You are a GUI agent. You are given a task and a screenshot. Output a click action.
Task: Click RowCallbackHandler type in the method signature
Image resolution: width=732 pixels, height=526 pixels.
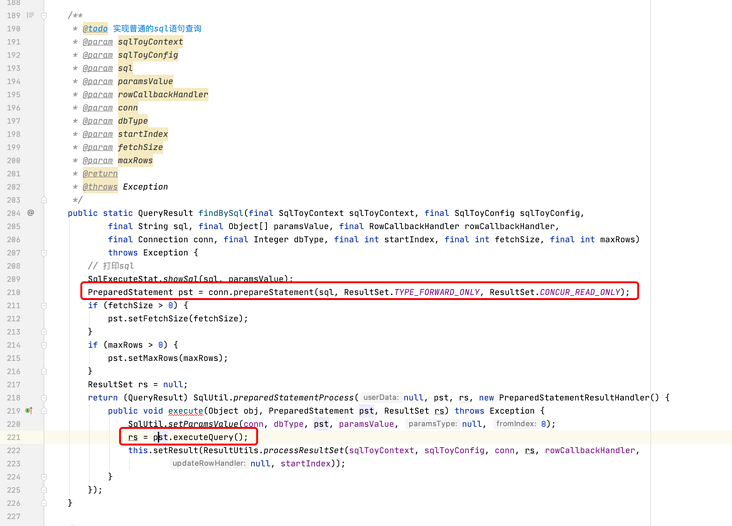414,226
